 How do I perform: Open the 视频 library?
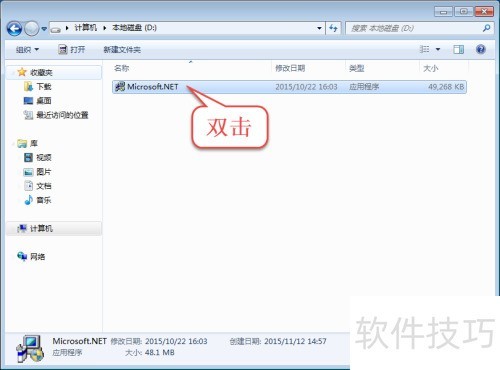(44, 157)
